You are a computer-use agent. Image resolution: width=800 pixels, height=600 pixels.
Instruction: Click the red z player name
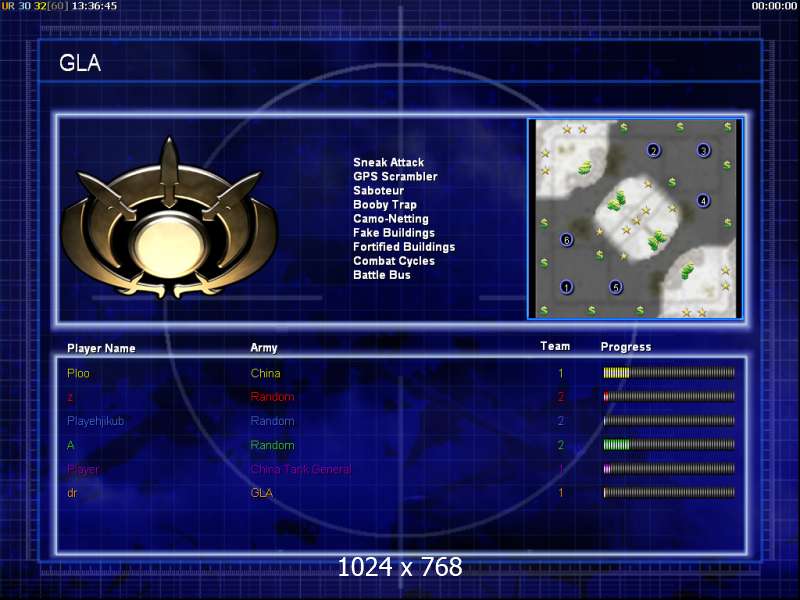click(x=69, y=397)
